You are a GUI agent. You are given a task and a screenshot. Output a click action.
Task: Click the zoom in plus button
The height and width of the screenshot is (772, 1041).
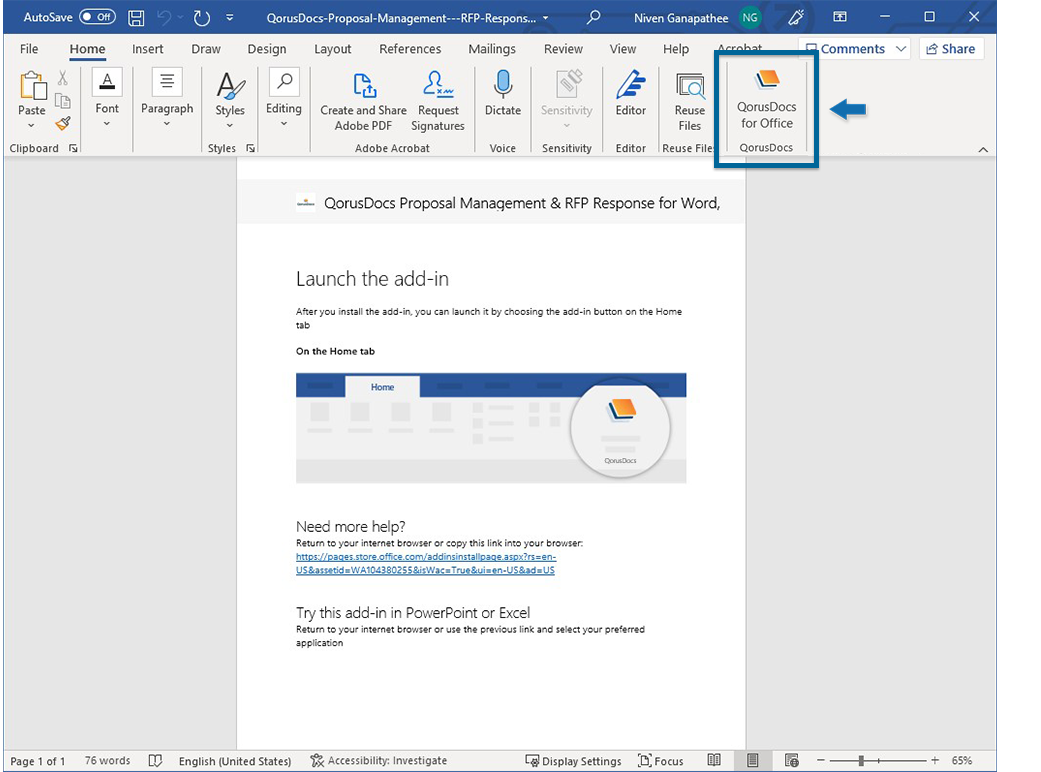coord(935,761)
